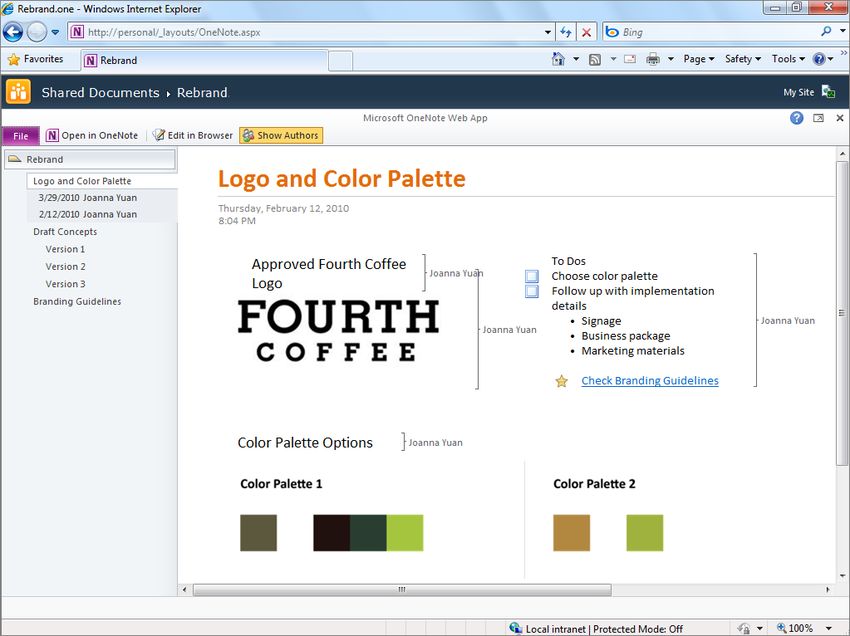The width and height of the screenshot is (850, 636).
Task: Click the Print icon
Action: coord(653,59)
